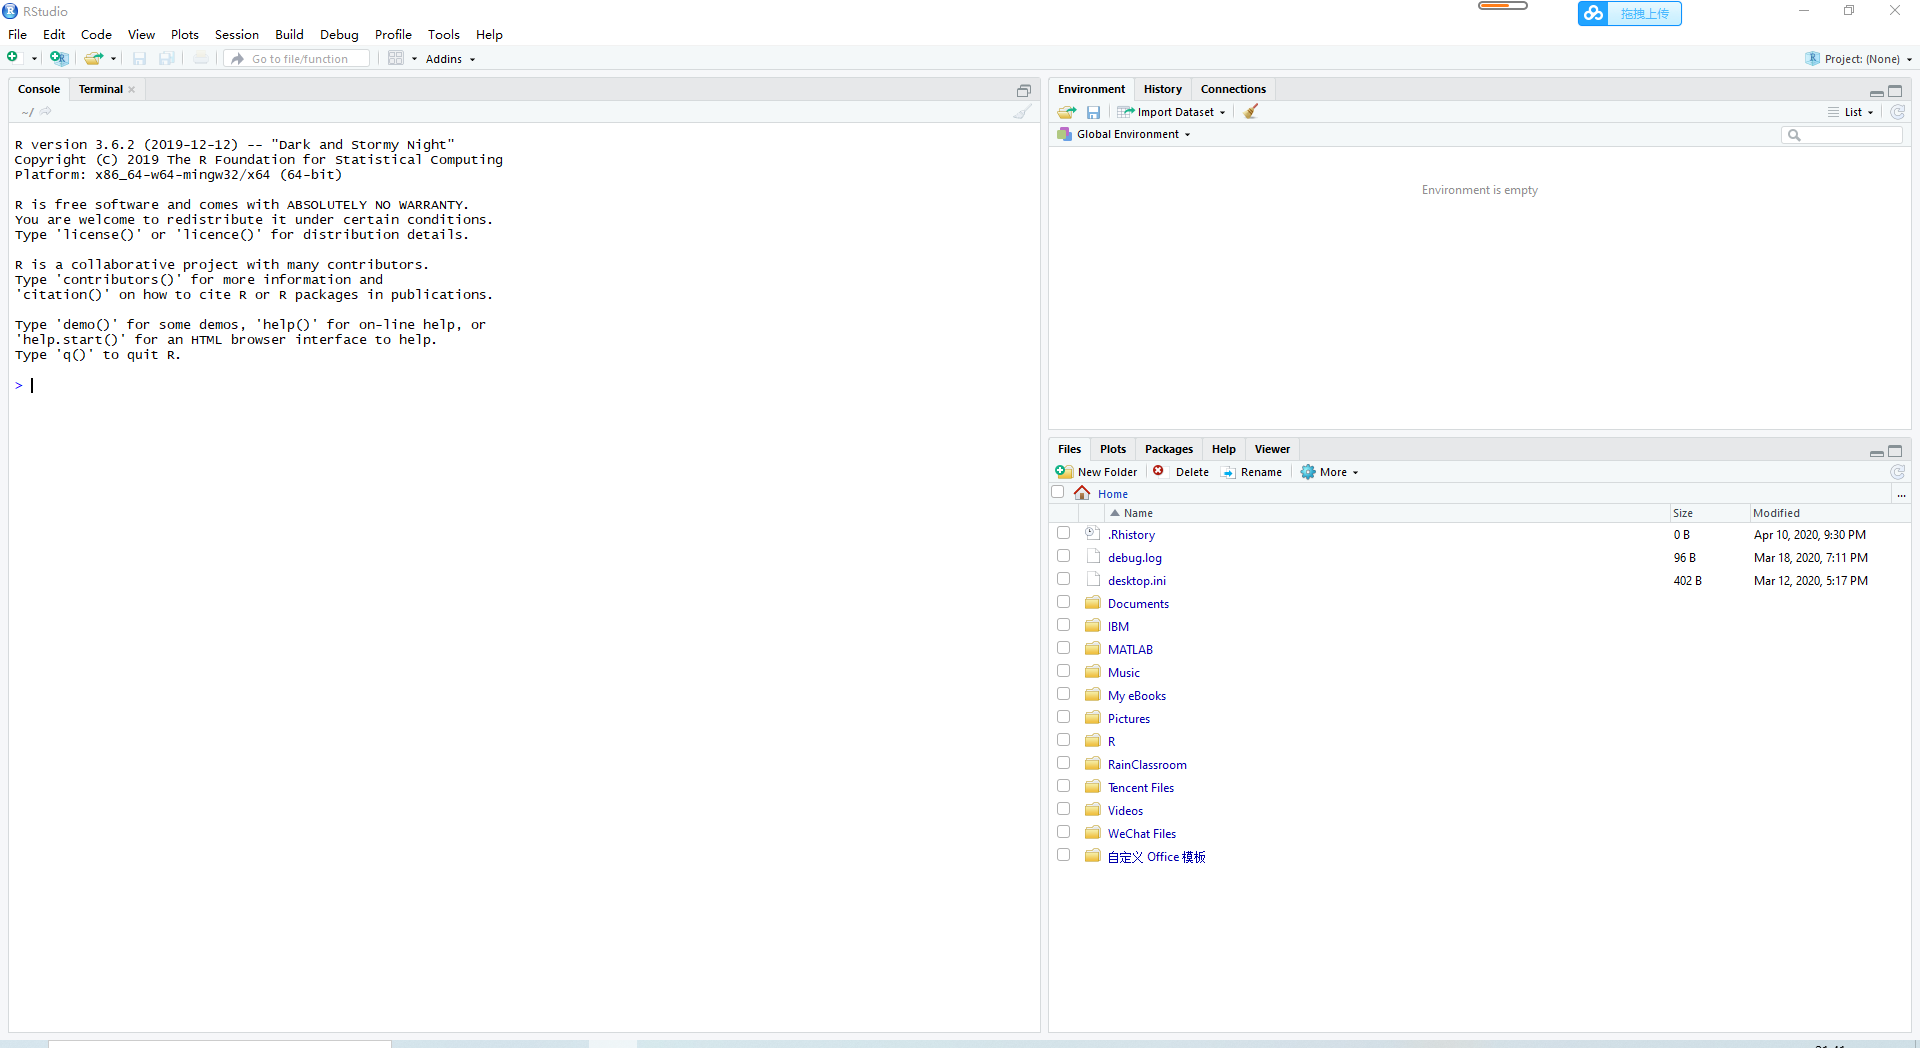Toggle the select-all checkbox beside Home
The width and height of the screenshot is (1920, 1048).
point(1058,492)
